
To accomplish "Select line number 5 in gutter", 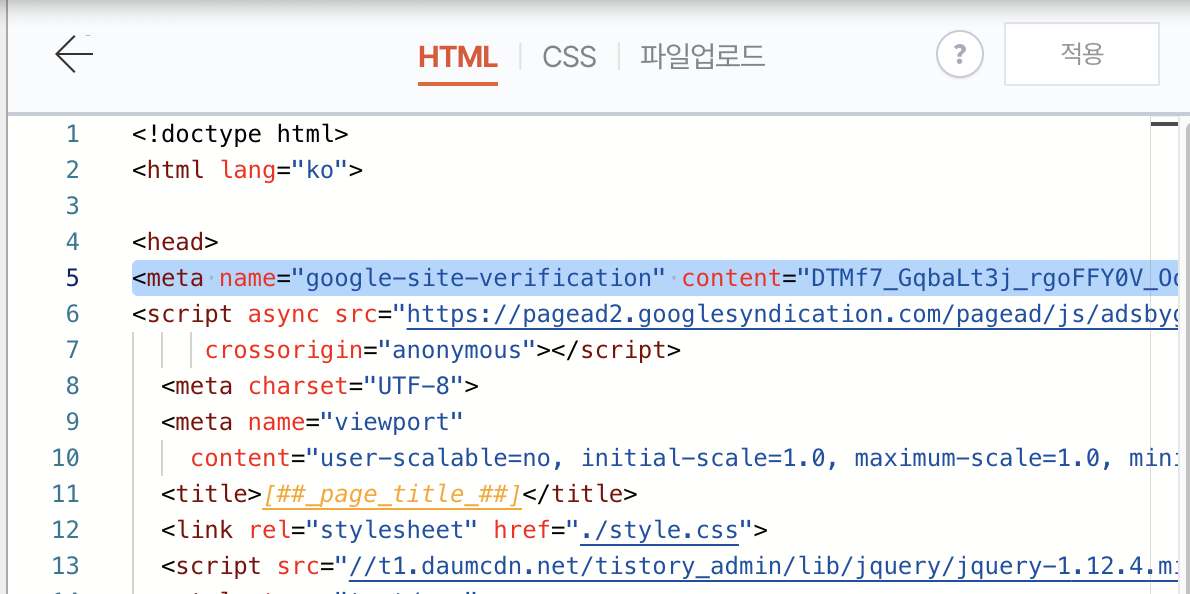I will [x=72, y=278].
